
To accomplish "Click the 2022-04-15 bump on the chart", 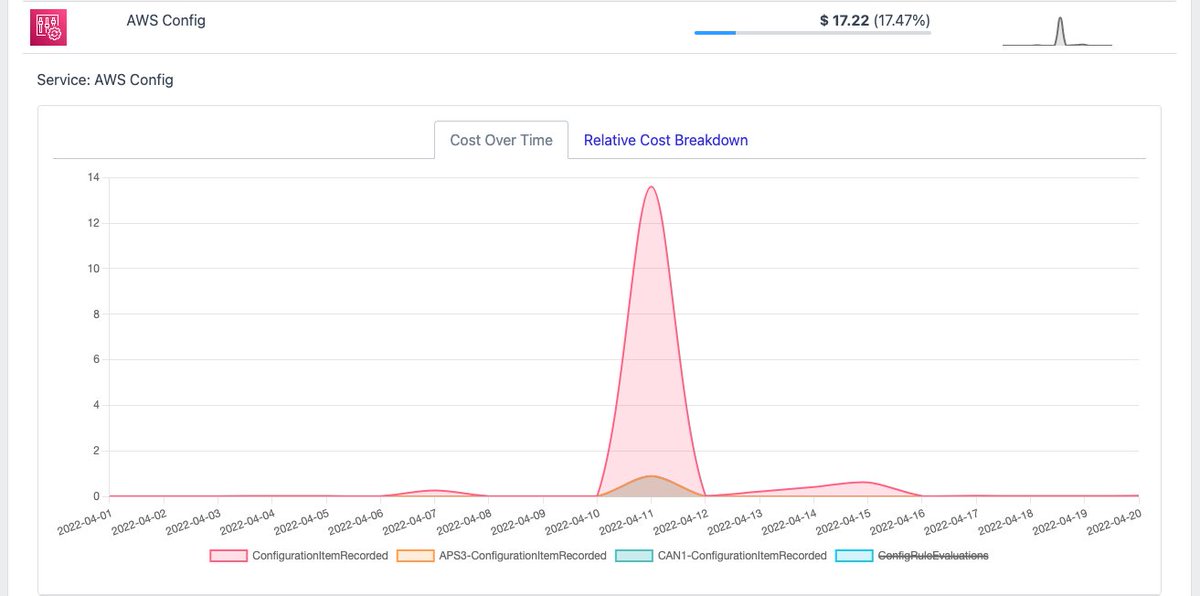I will point(867,482).
